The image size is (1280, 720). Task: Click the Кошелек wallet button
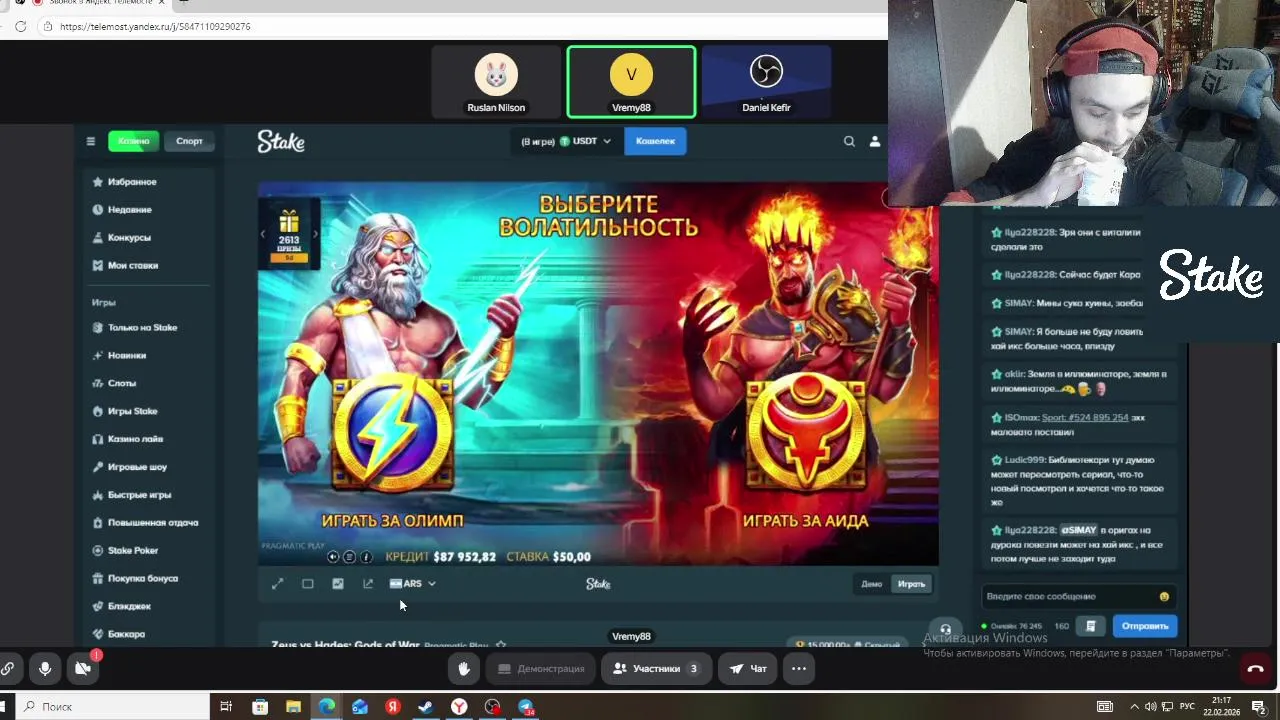(655, 141)
